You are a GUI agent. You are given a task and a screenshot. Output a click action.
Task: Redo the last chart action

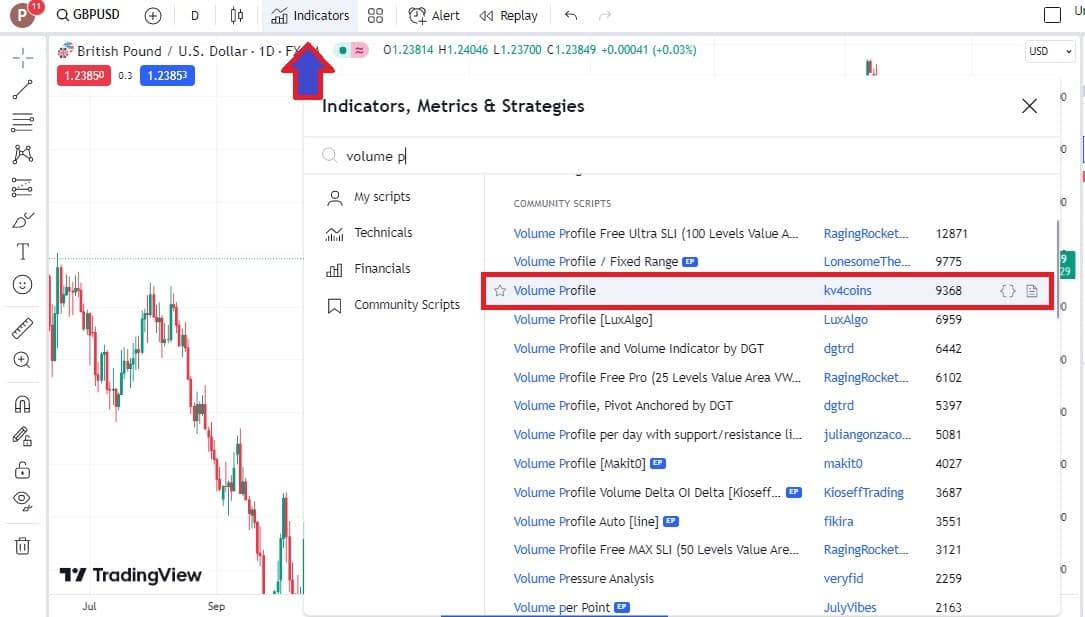[605, 15]
